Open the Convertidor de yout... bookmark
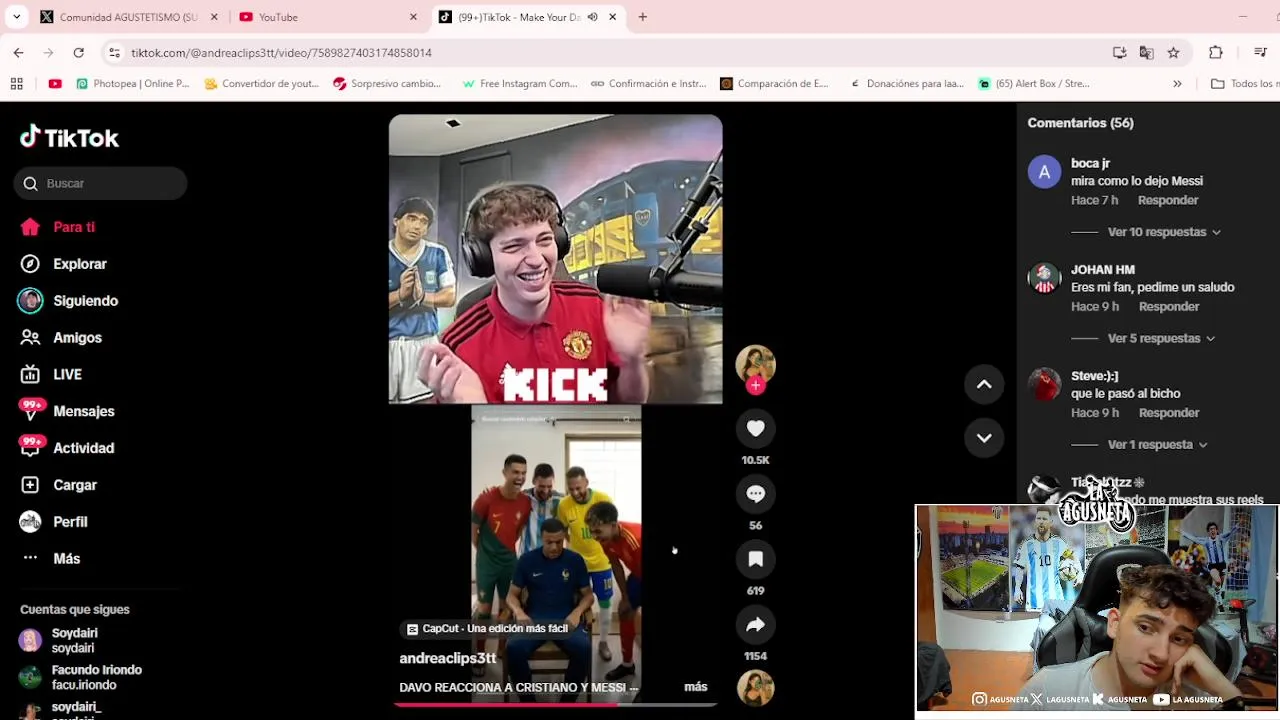Screen dimensions: 1280x720 pyautogui.click(x=261, y=84)
